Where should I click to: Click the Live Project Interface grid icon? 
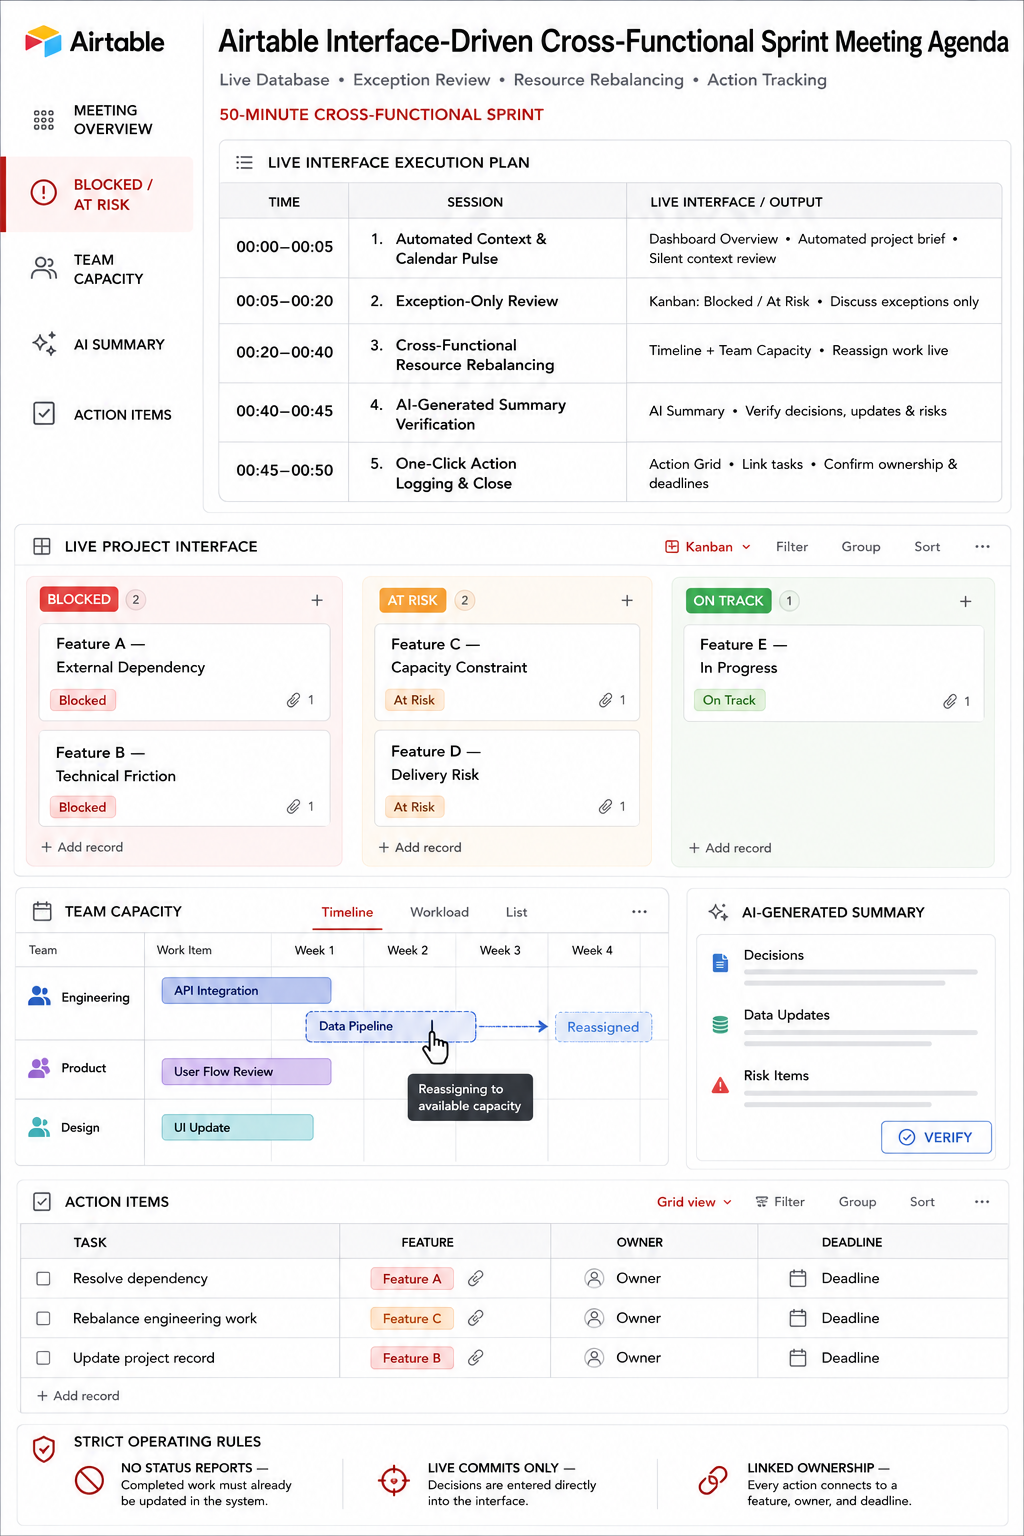(x=42, y=546)
